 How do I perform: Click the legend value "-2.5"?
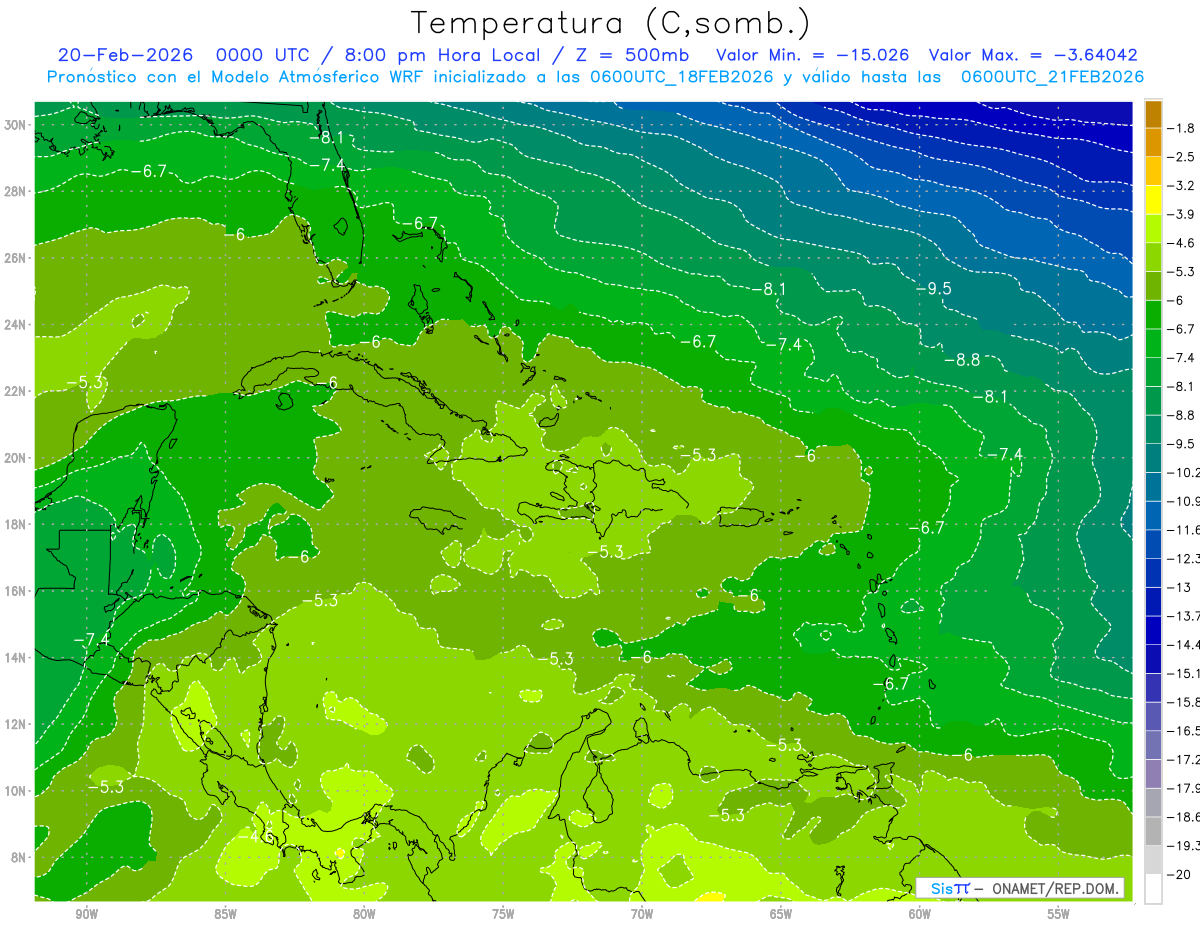pyautogui.click(x=1183, y=157)
